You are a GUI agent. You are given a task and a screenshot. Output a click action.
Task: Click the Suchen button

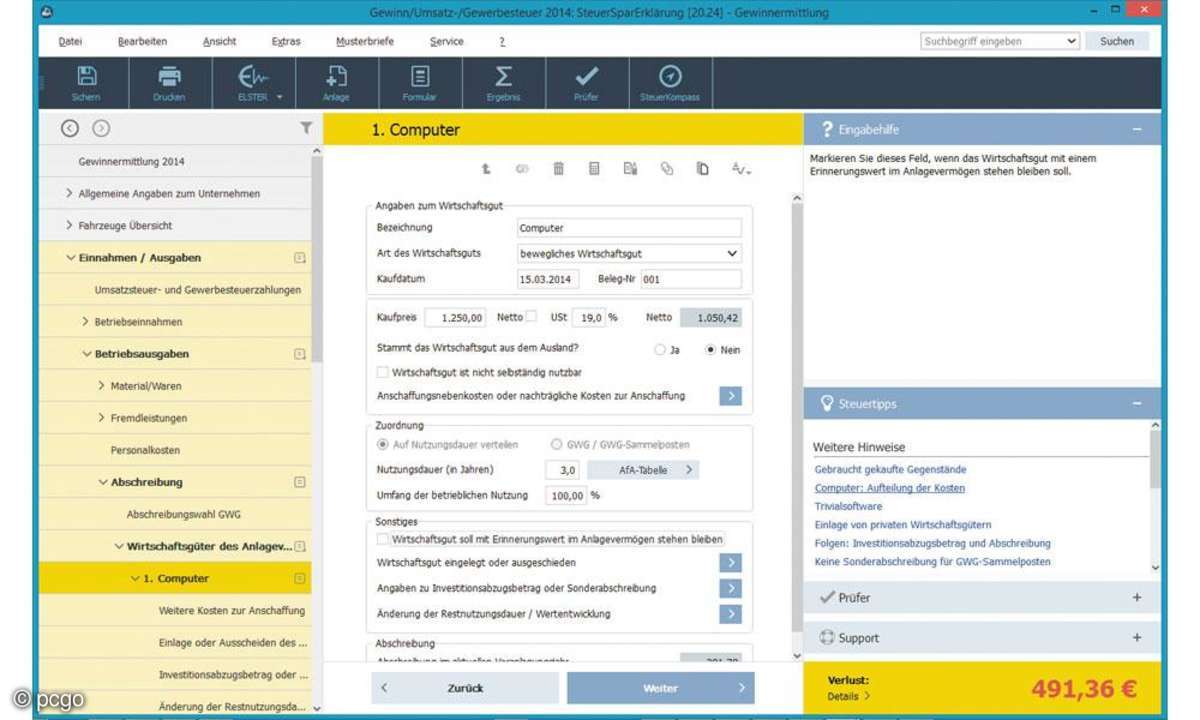[1117, 41]
